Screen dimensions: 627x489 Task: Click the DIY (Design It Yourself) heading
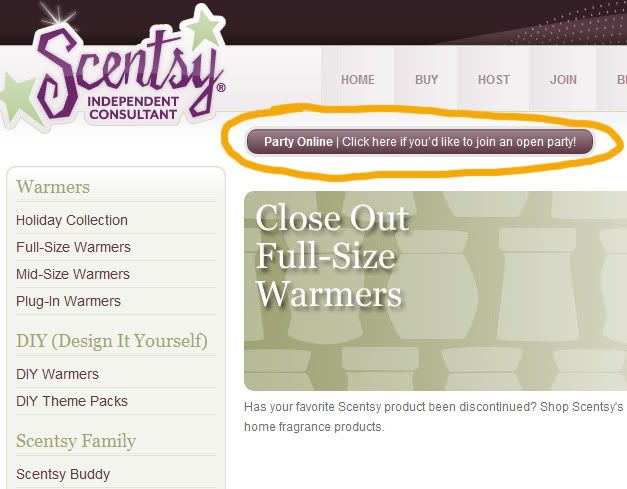(x=112, y=341)
